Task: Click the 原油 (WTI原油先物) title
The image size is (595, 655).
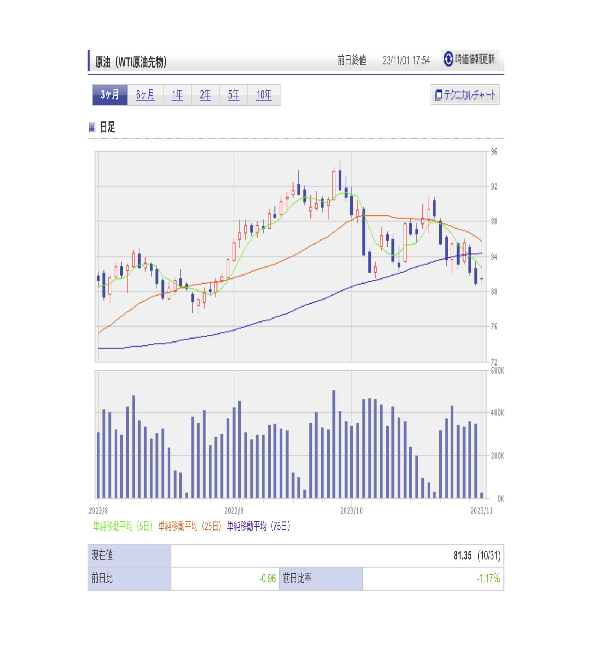Action: [131, 62]
